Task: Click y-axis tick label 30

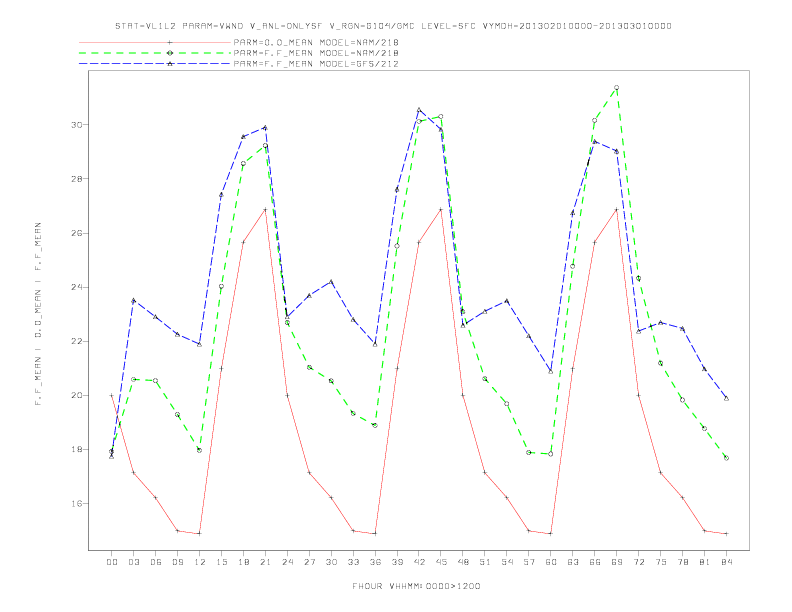Action: 76,125
